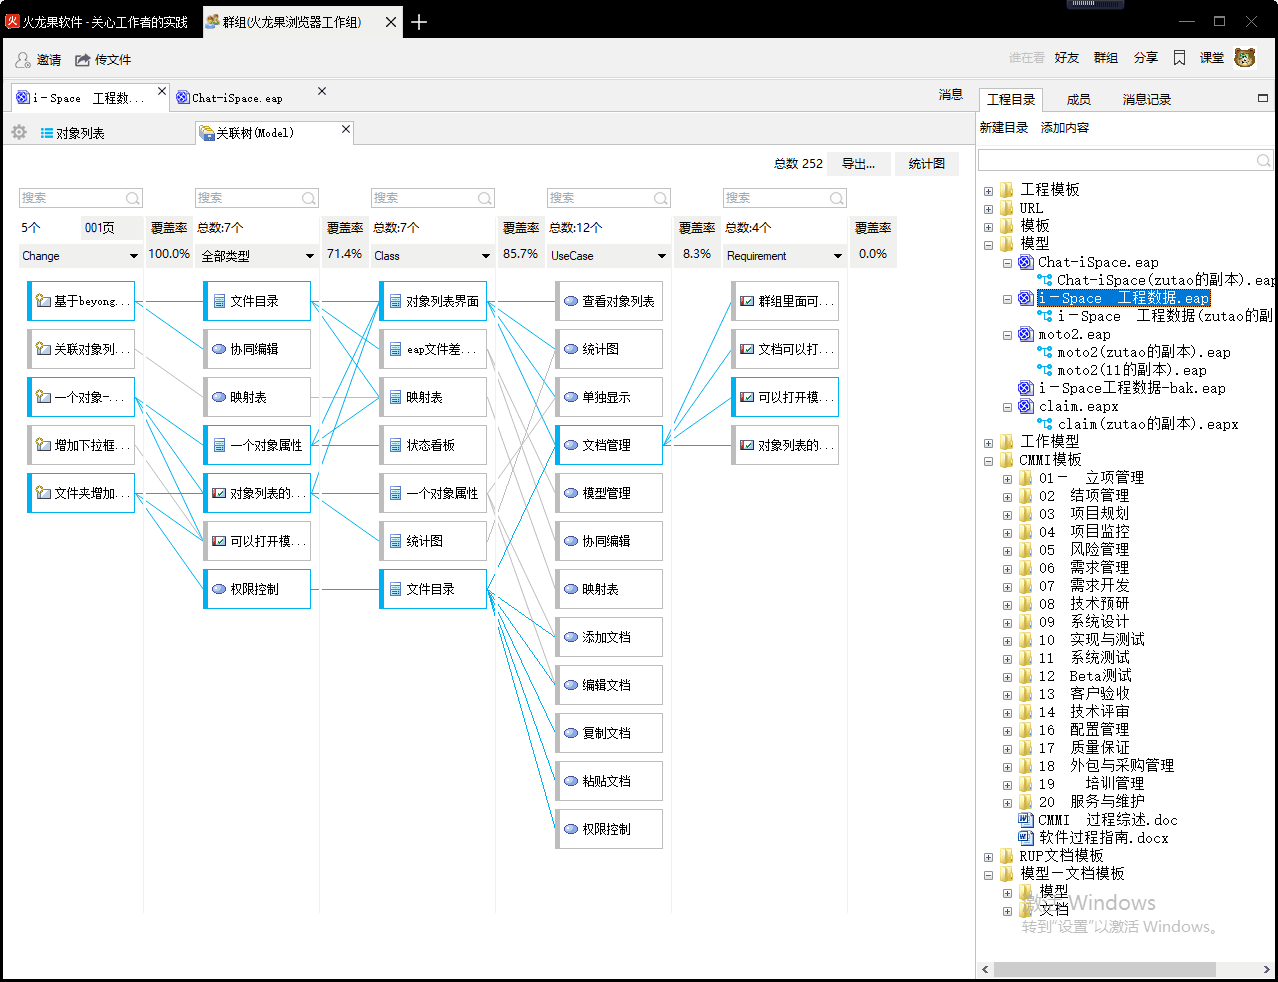Click the 好友 menu item
Viewport: 1278px width, 982px height.
[x=1067, y=57]
